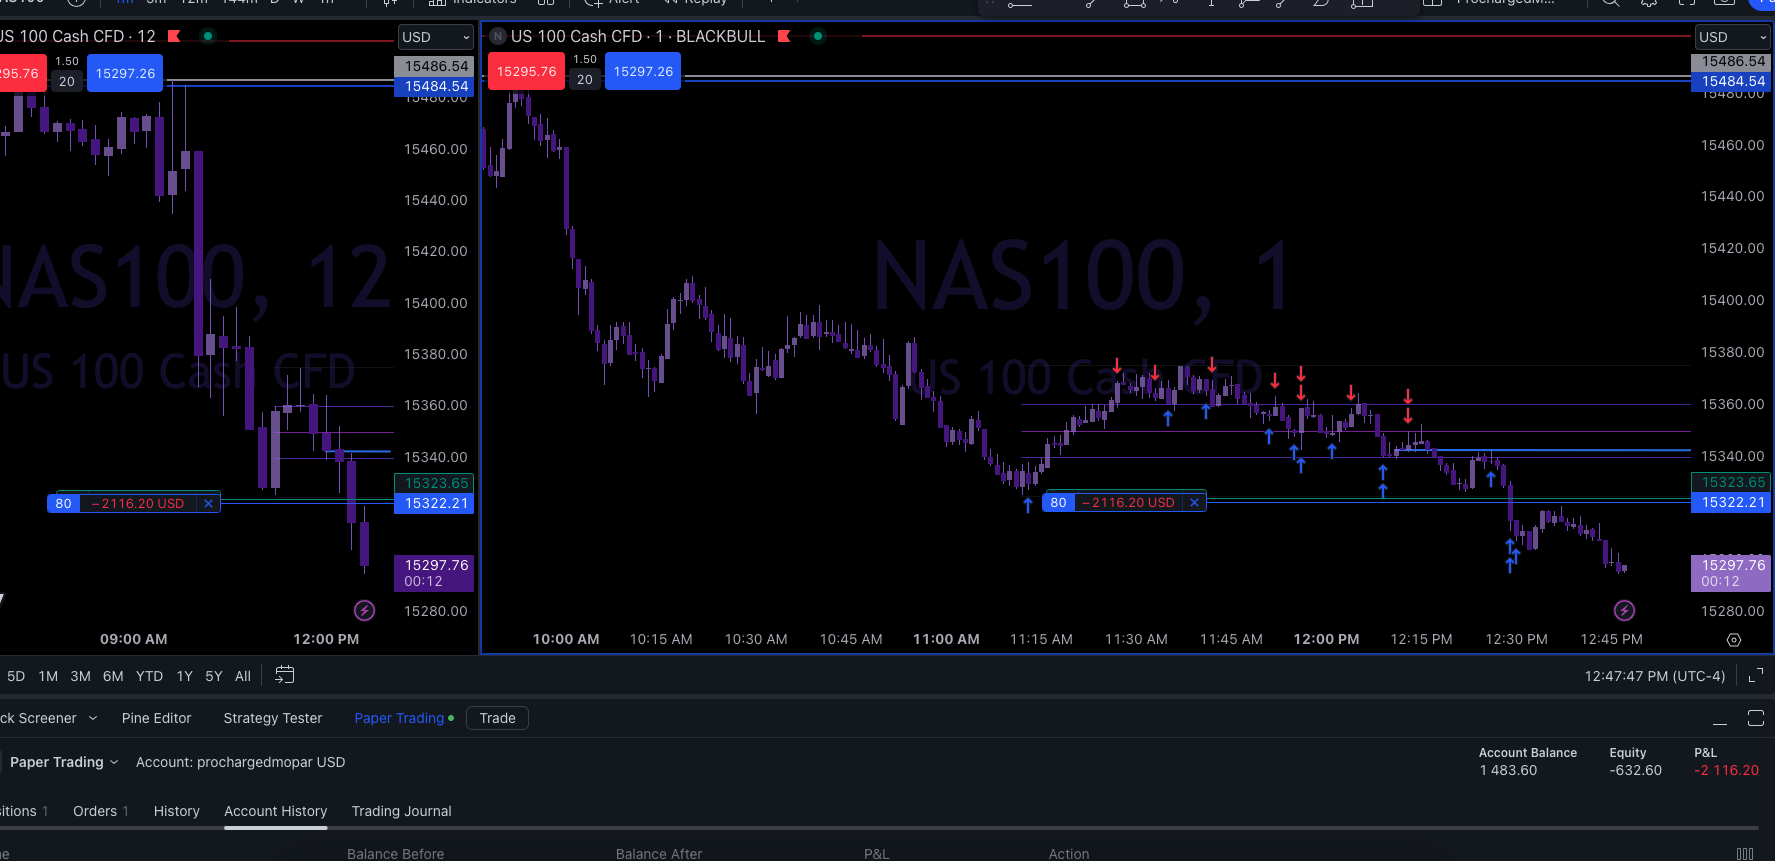Select 1Y time range
This screenshot has height=861, width=1775.
[185, 676]
